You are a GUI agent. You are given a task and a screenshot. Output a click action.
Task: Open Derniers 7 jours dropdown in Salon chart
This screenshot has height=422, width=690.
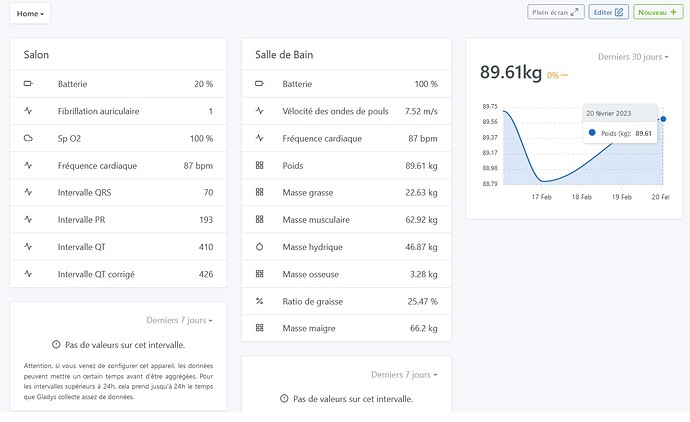point(179,320)
